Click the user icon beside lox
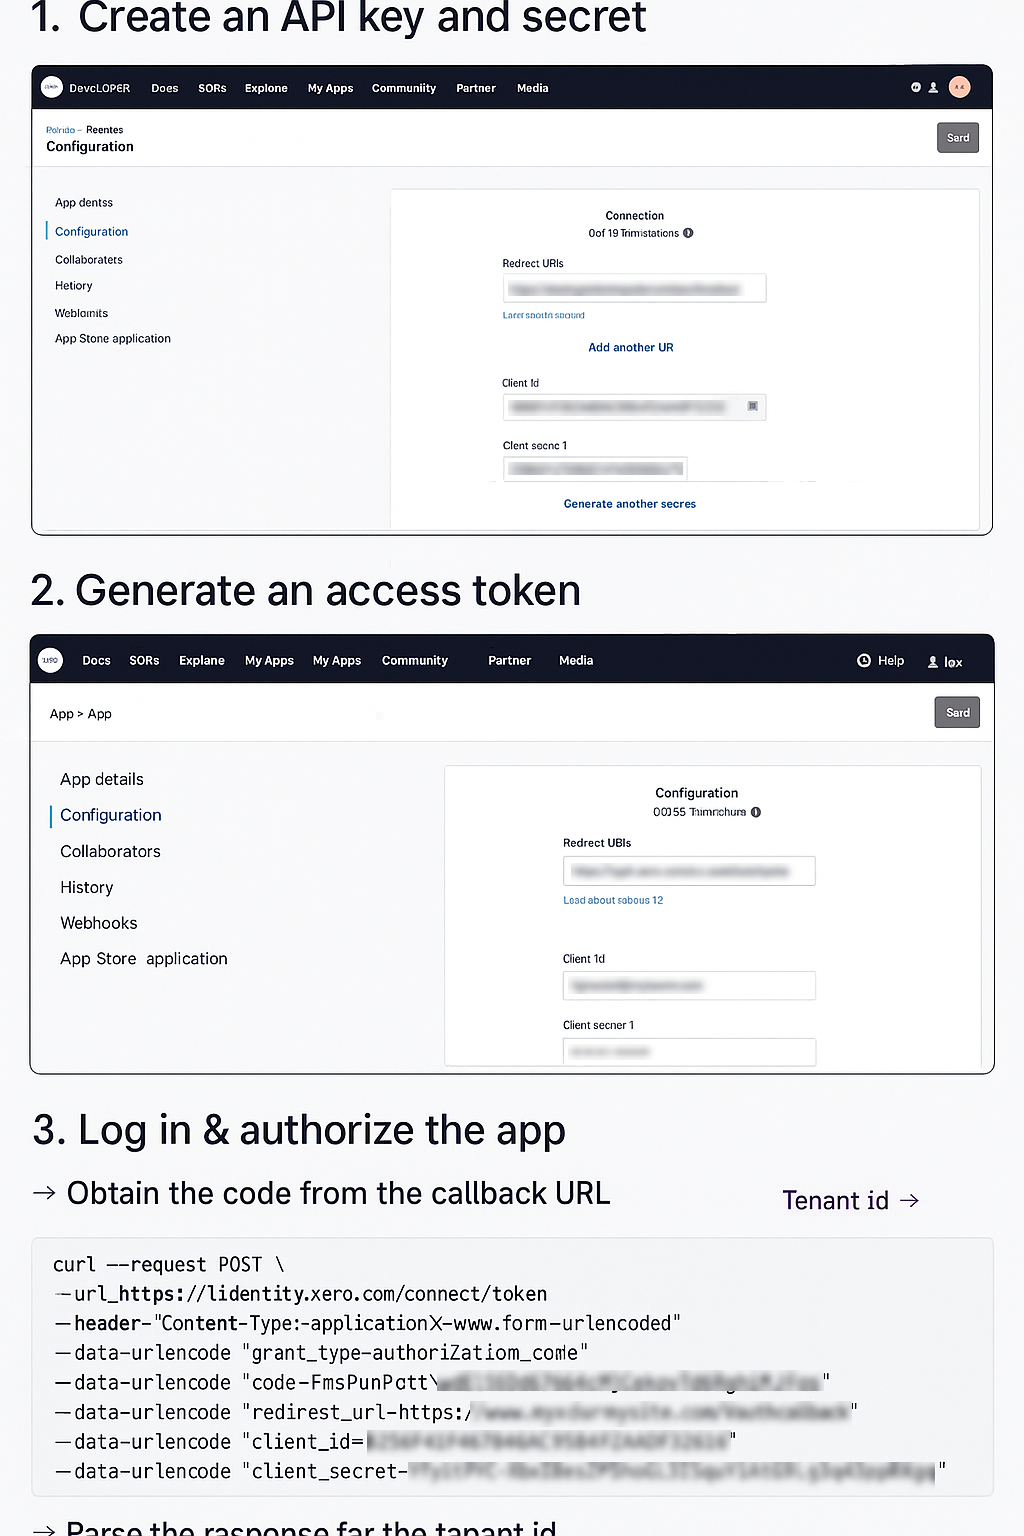1024x1536 pixels. point(933,662)
